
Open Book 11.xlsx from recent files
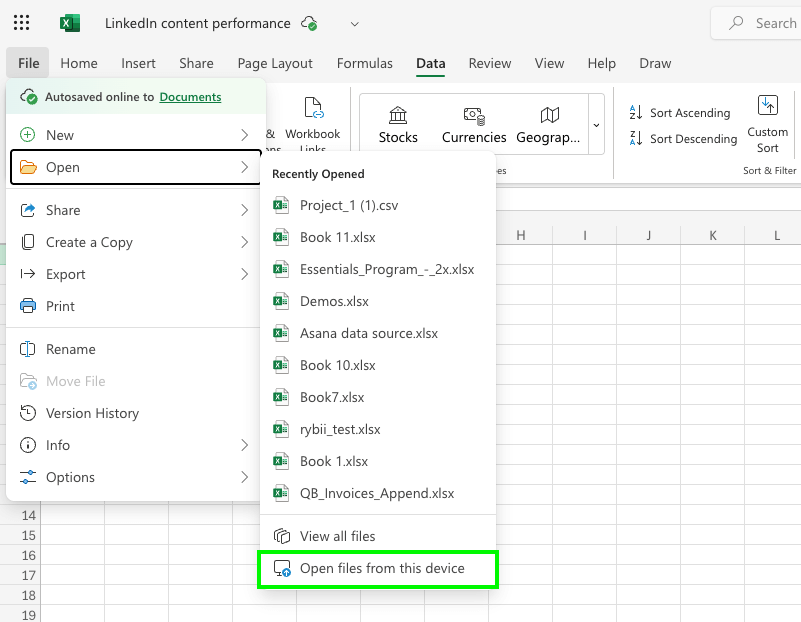click(378, 237)
